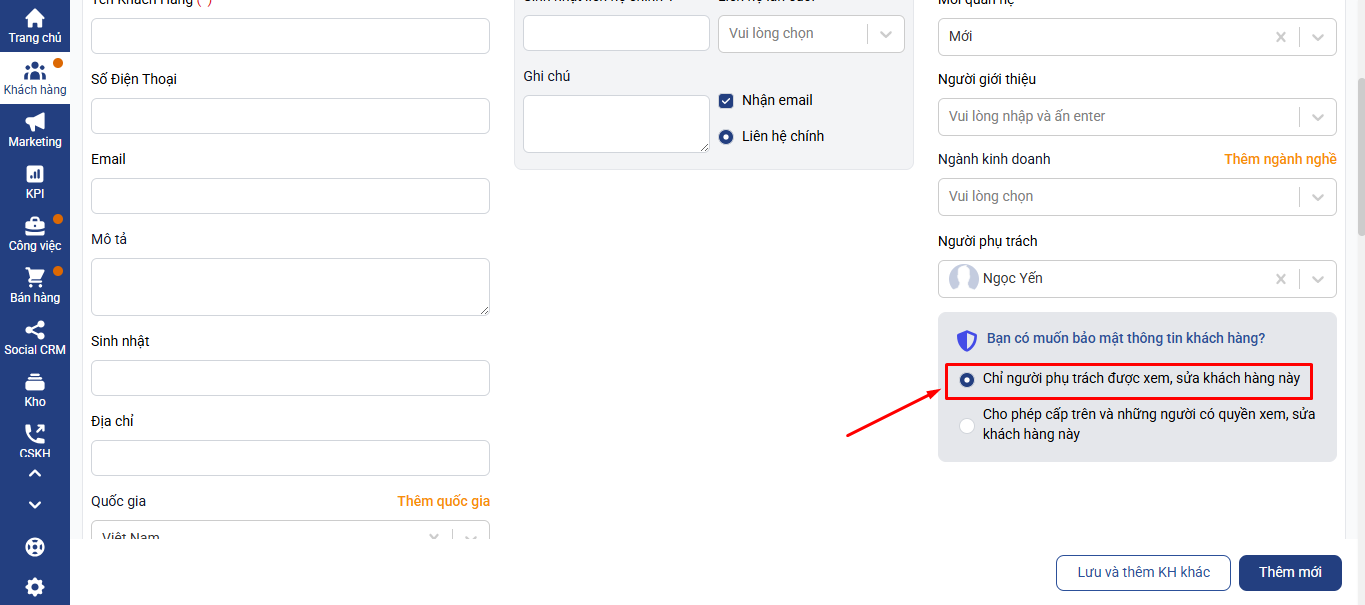The height and width of the screenshot is (605, 1365).
Task: Open the Marketing megaphone icon
Action: (35, 122)
